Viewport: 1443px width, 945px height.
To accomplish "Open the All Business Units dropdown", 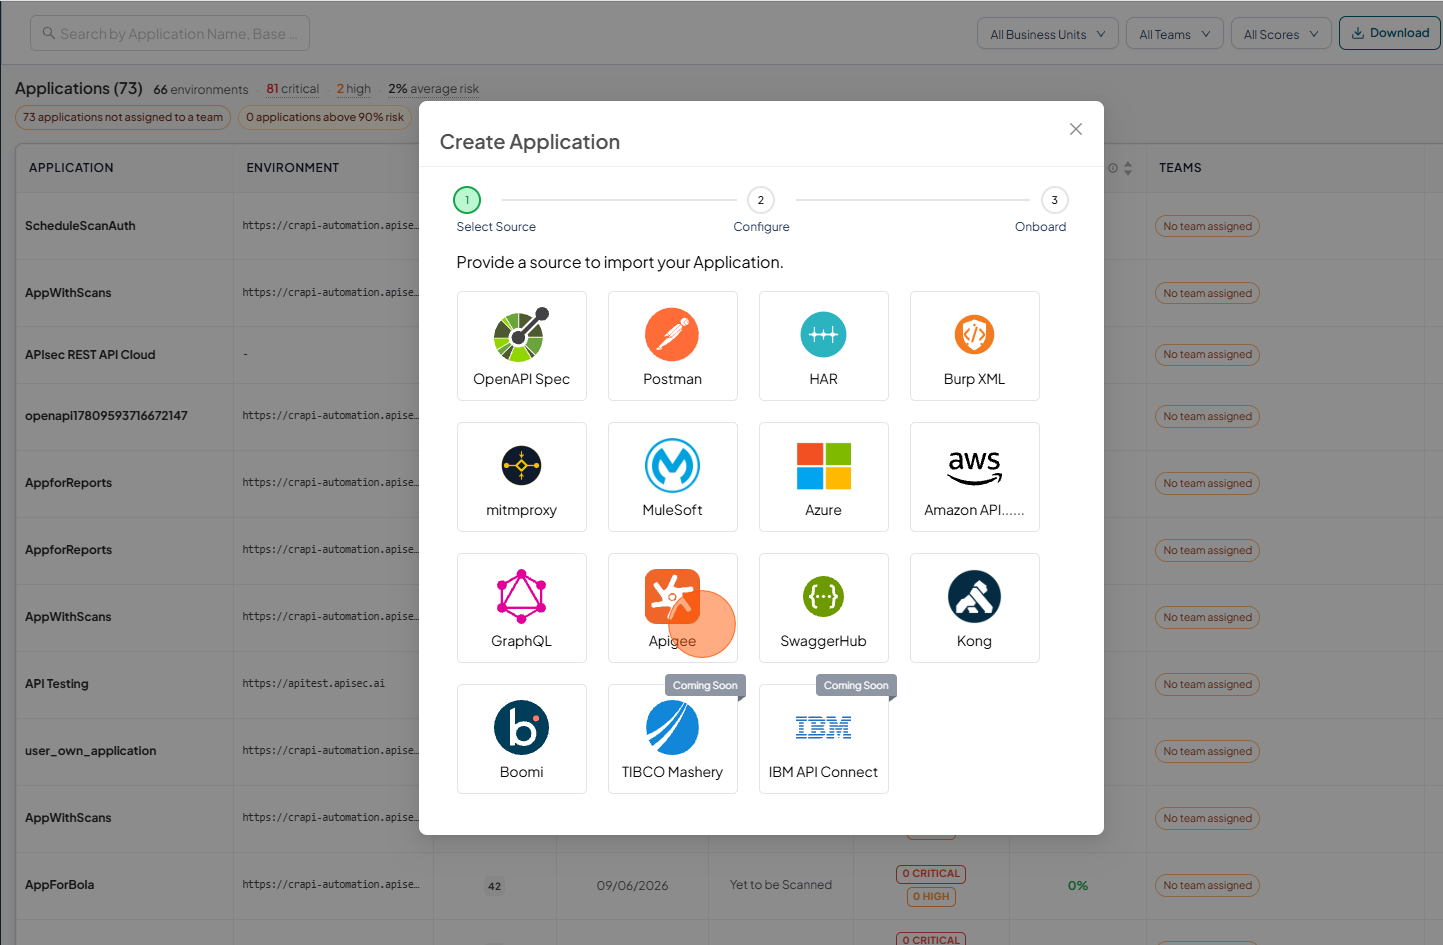I will click(1047, 34).
